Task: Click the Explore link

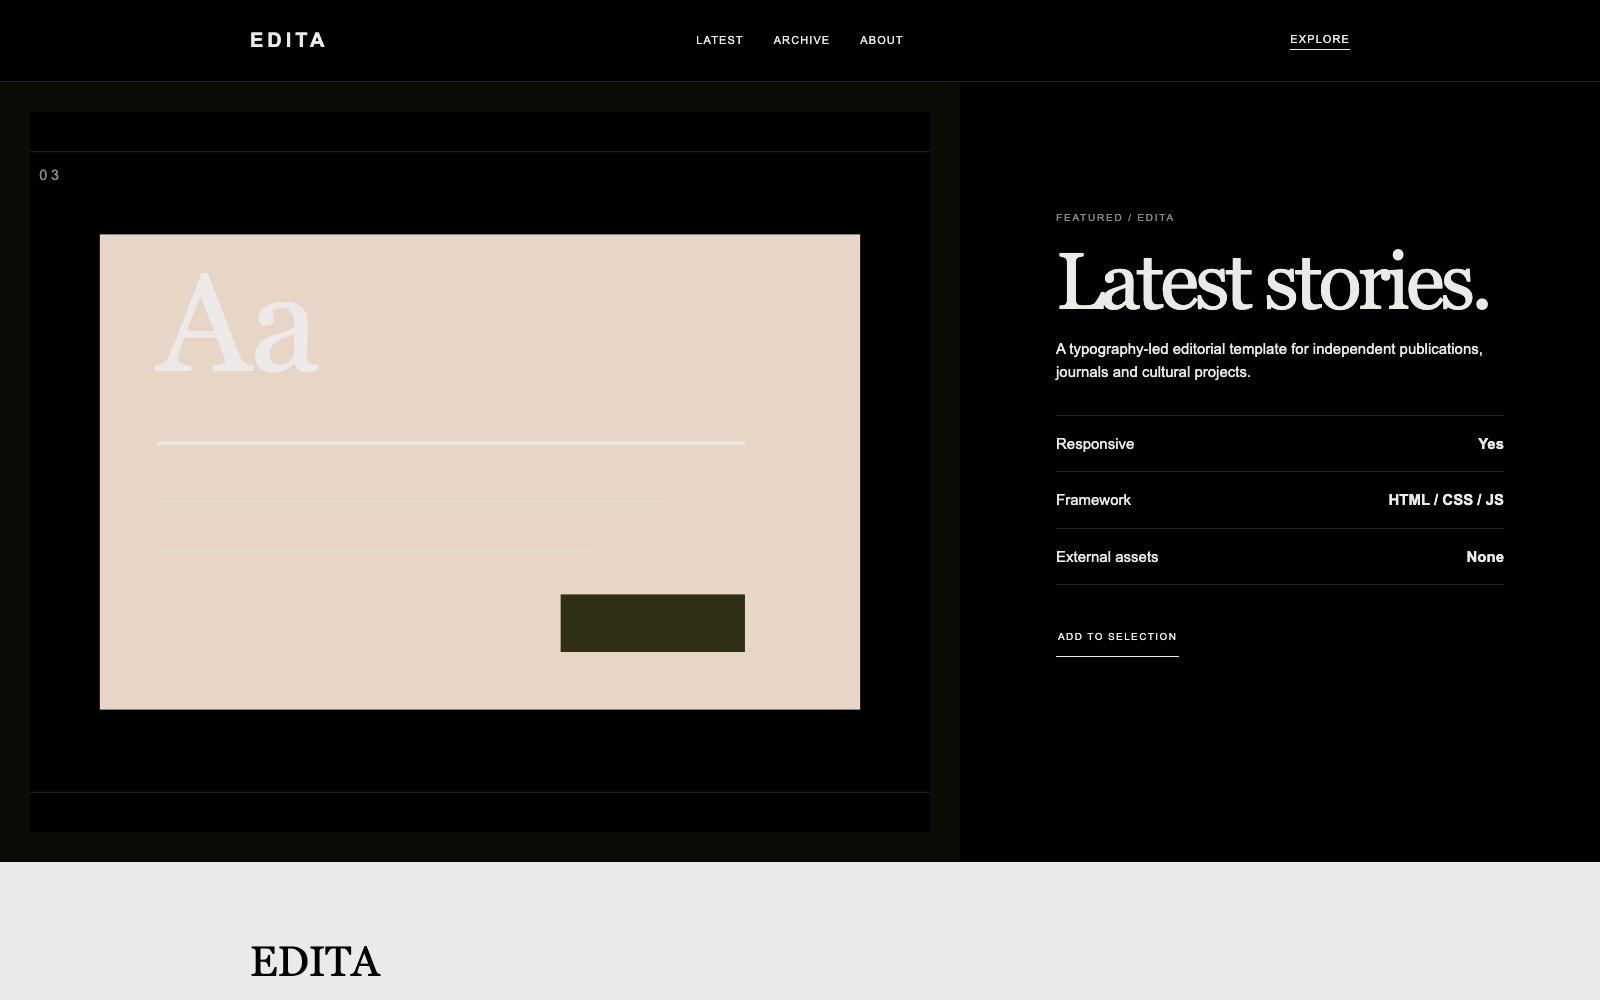Action: point(1319,40)
